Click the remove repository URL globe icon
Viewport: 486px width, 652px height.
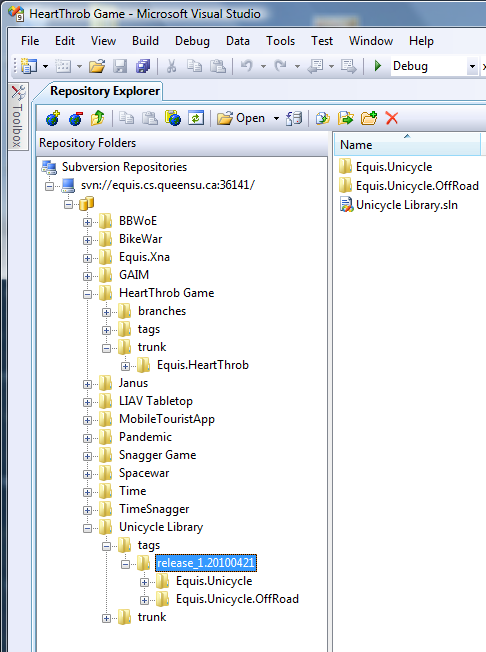tap(76, 119)
